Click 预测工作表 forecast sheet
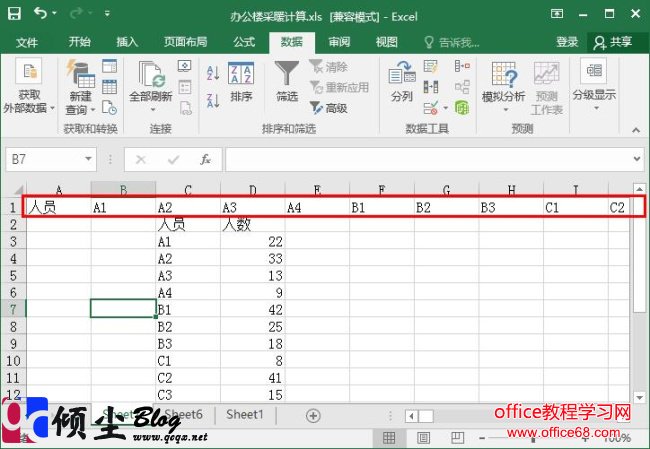Viewport: 650px width, 449px height. [x=546, y=88]
